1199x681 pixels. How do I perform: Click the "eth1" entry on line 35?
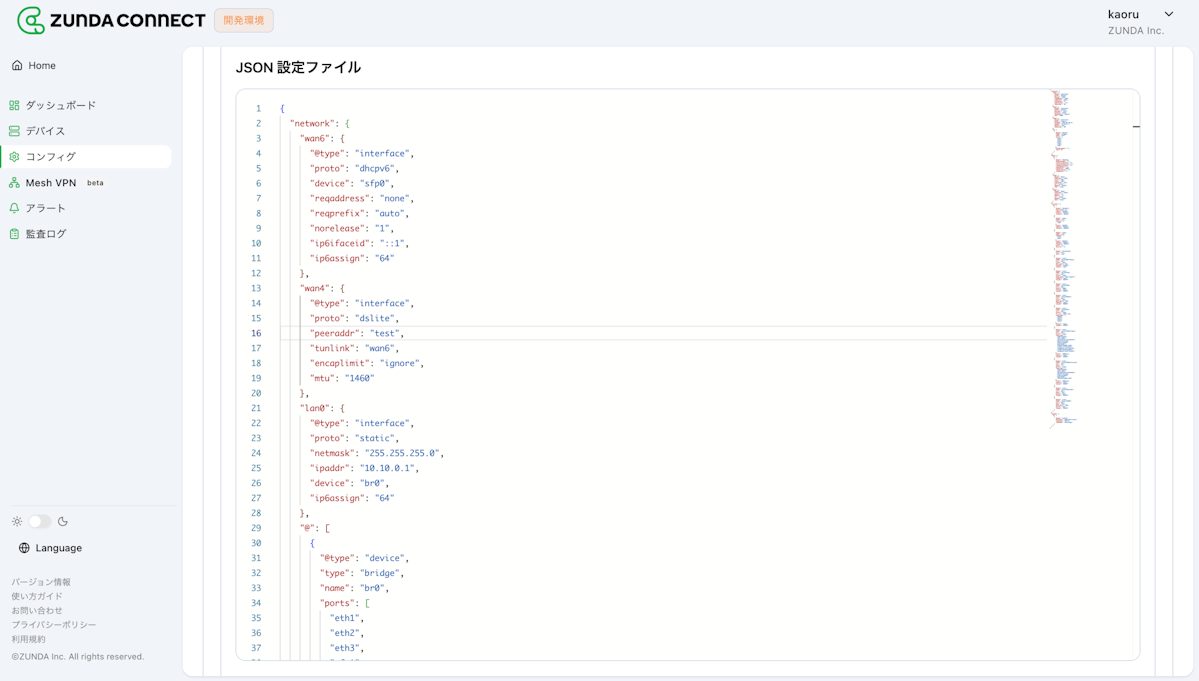pos(345,618)
